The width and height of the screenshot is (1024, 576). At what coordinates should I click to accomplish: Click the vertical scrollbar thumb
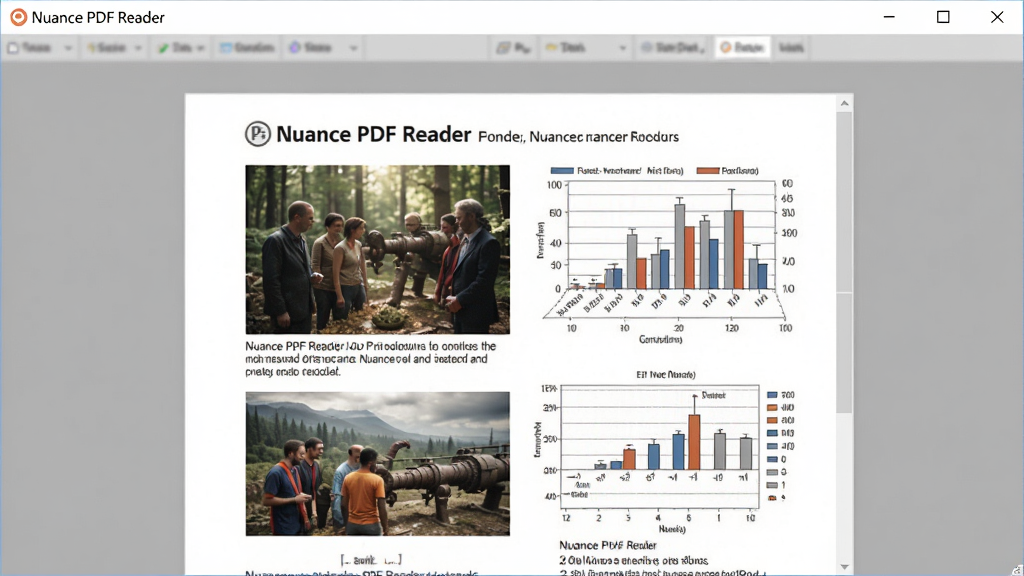coord(844,263)
